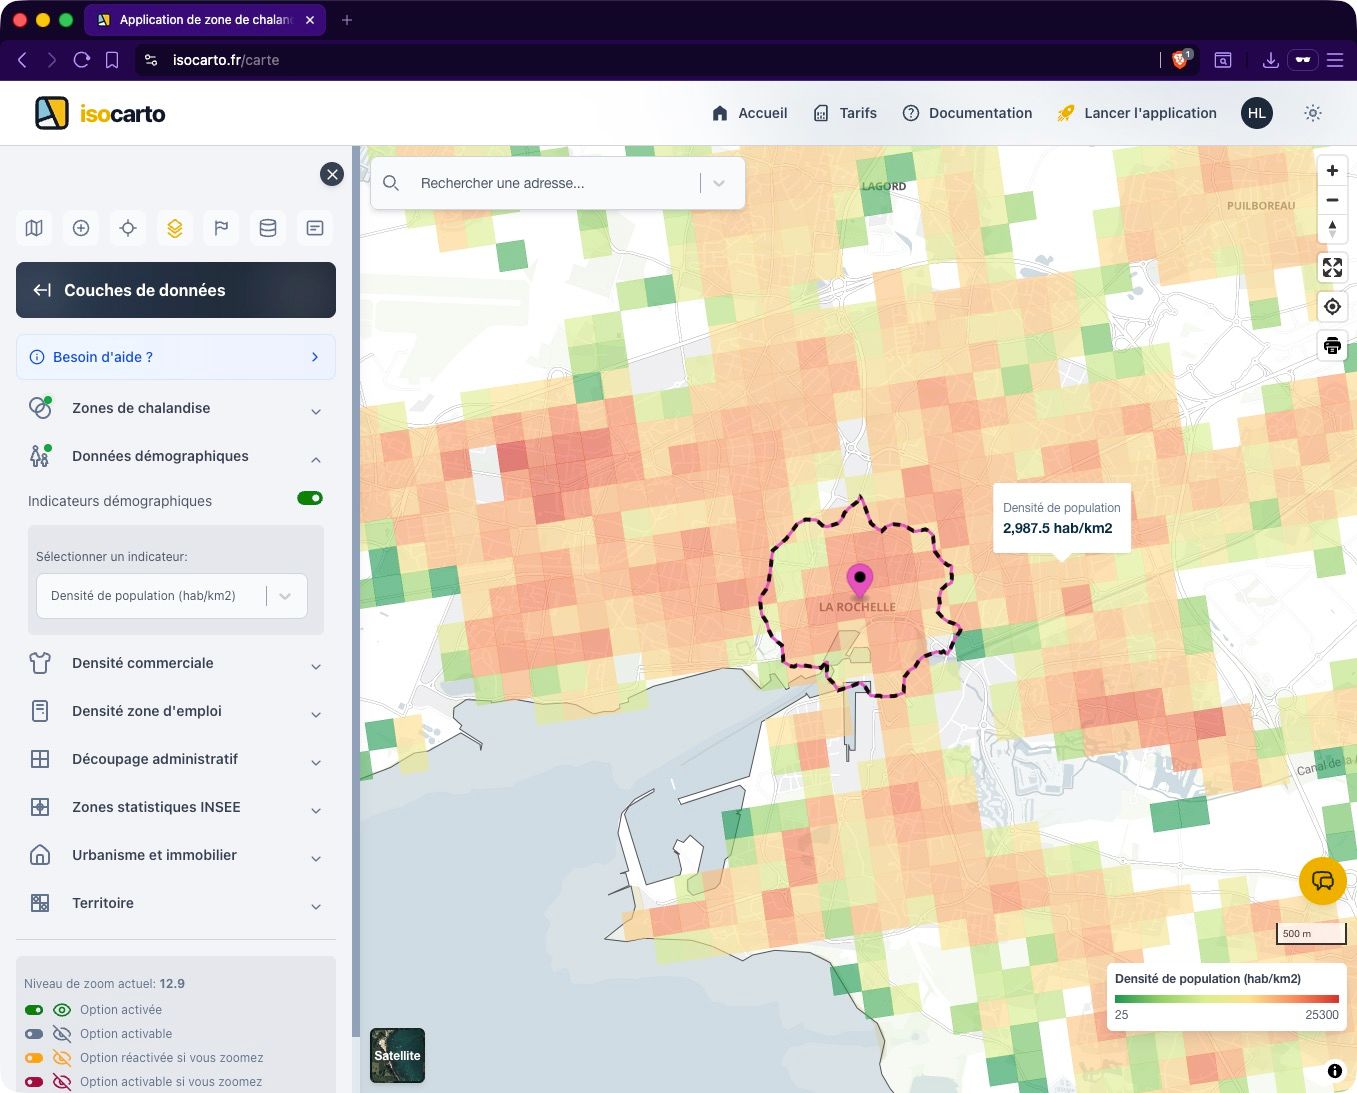
Task: Locate my position on the map
Action: (1332, 307)
